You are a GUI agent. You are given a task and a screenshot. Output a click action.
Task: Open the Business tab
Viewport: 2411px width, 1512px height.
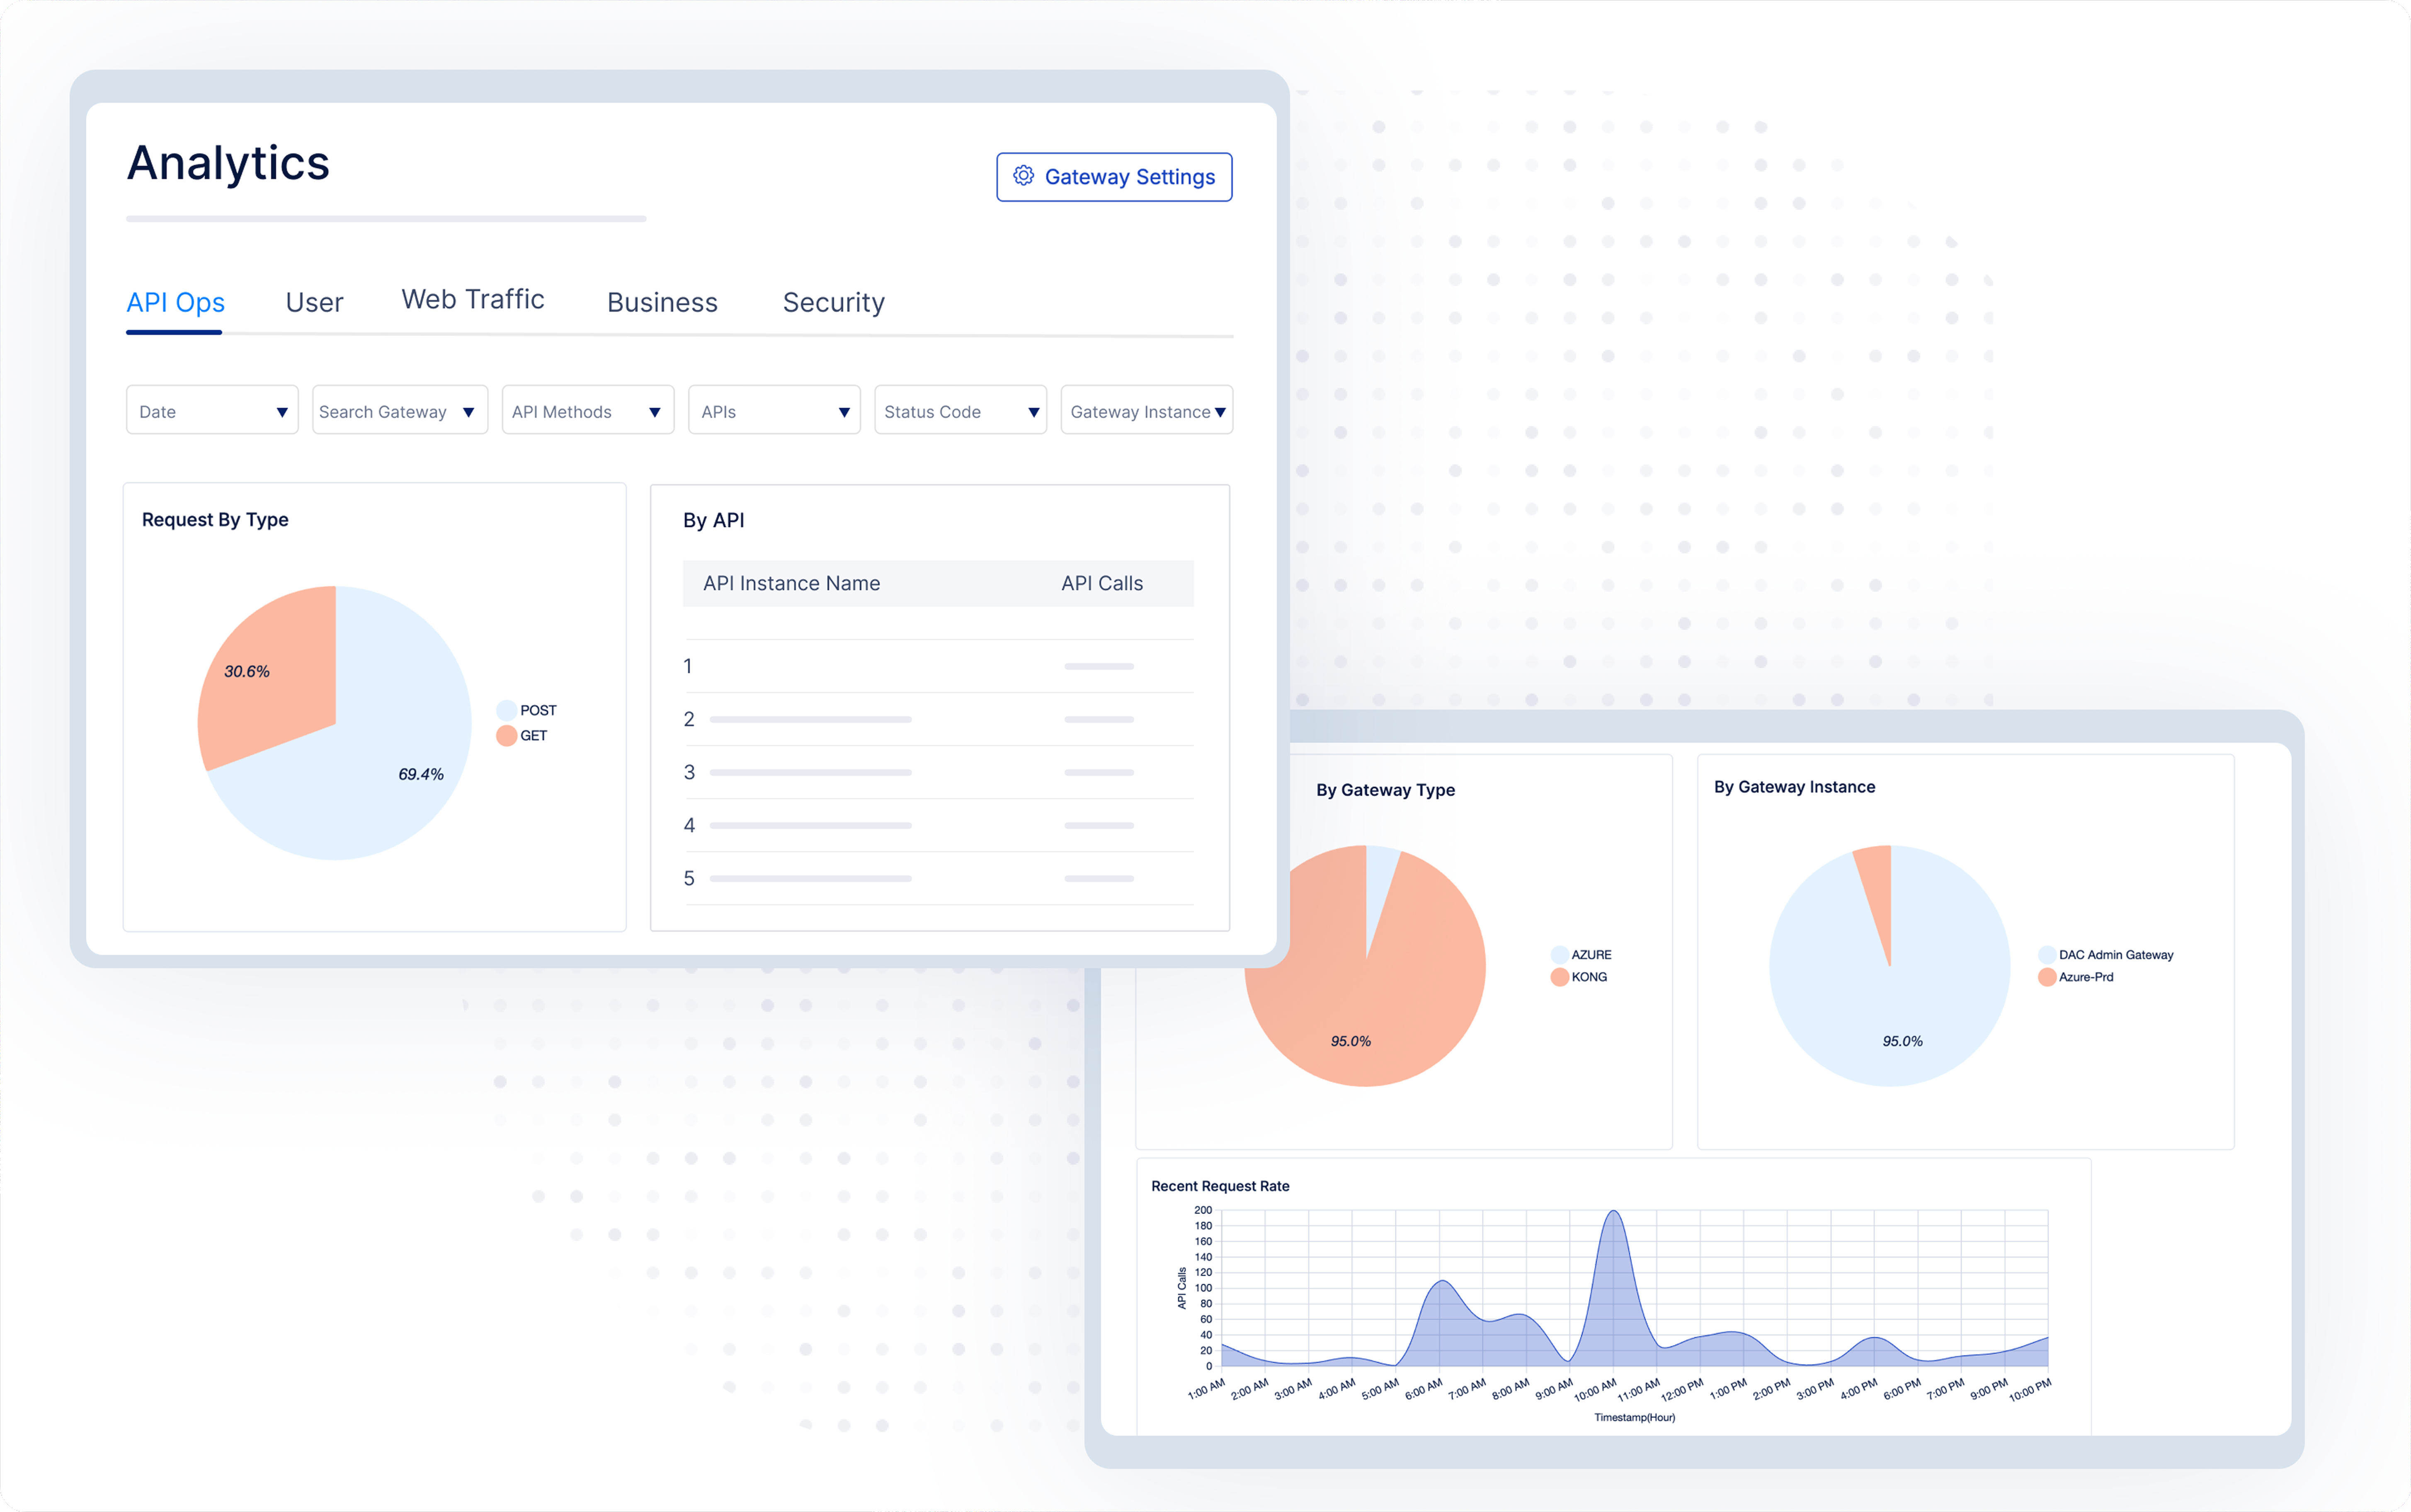click(x=662, y=302)
